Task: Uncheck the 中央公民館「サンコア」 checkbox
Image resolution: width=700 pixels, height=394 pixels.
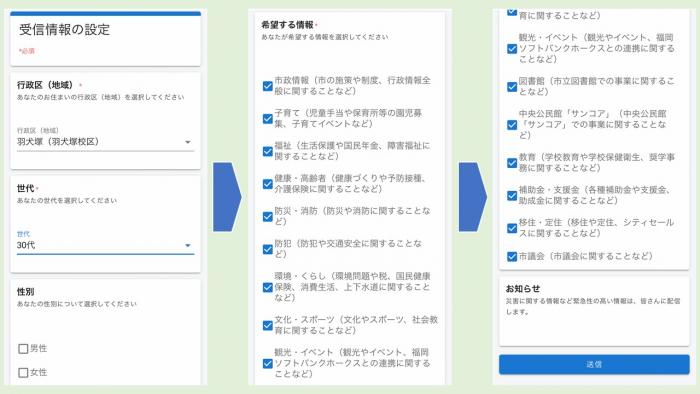Action: pyautogui.click(x=512, y=124)
